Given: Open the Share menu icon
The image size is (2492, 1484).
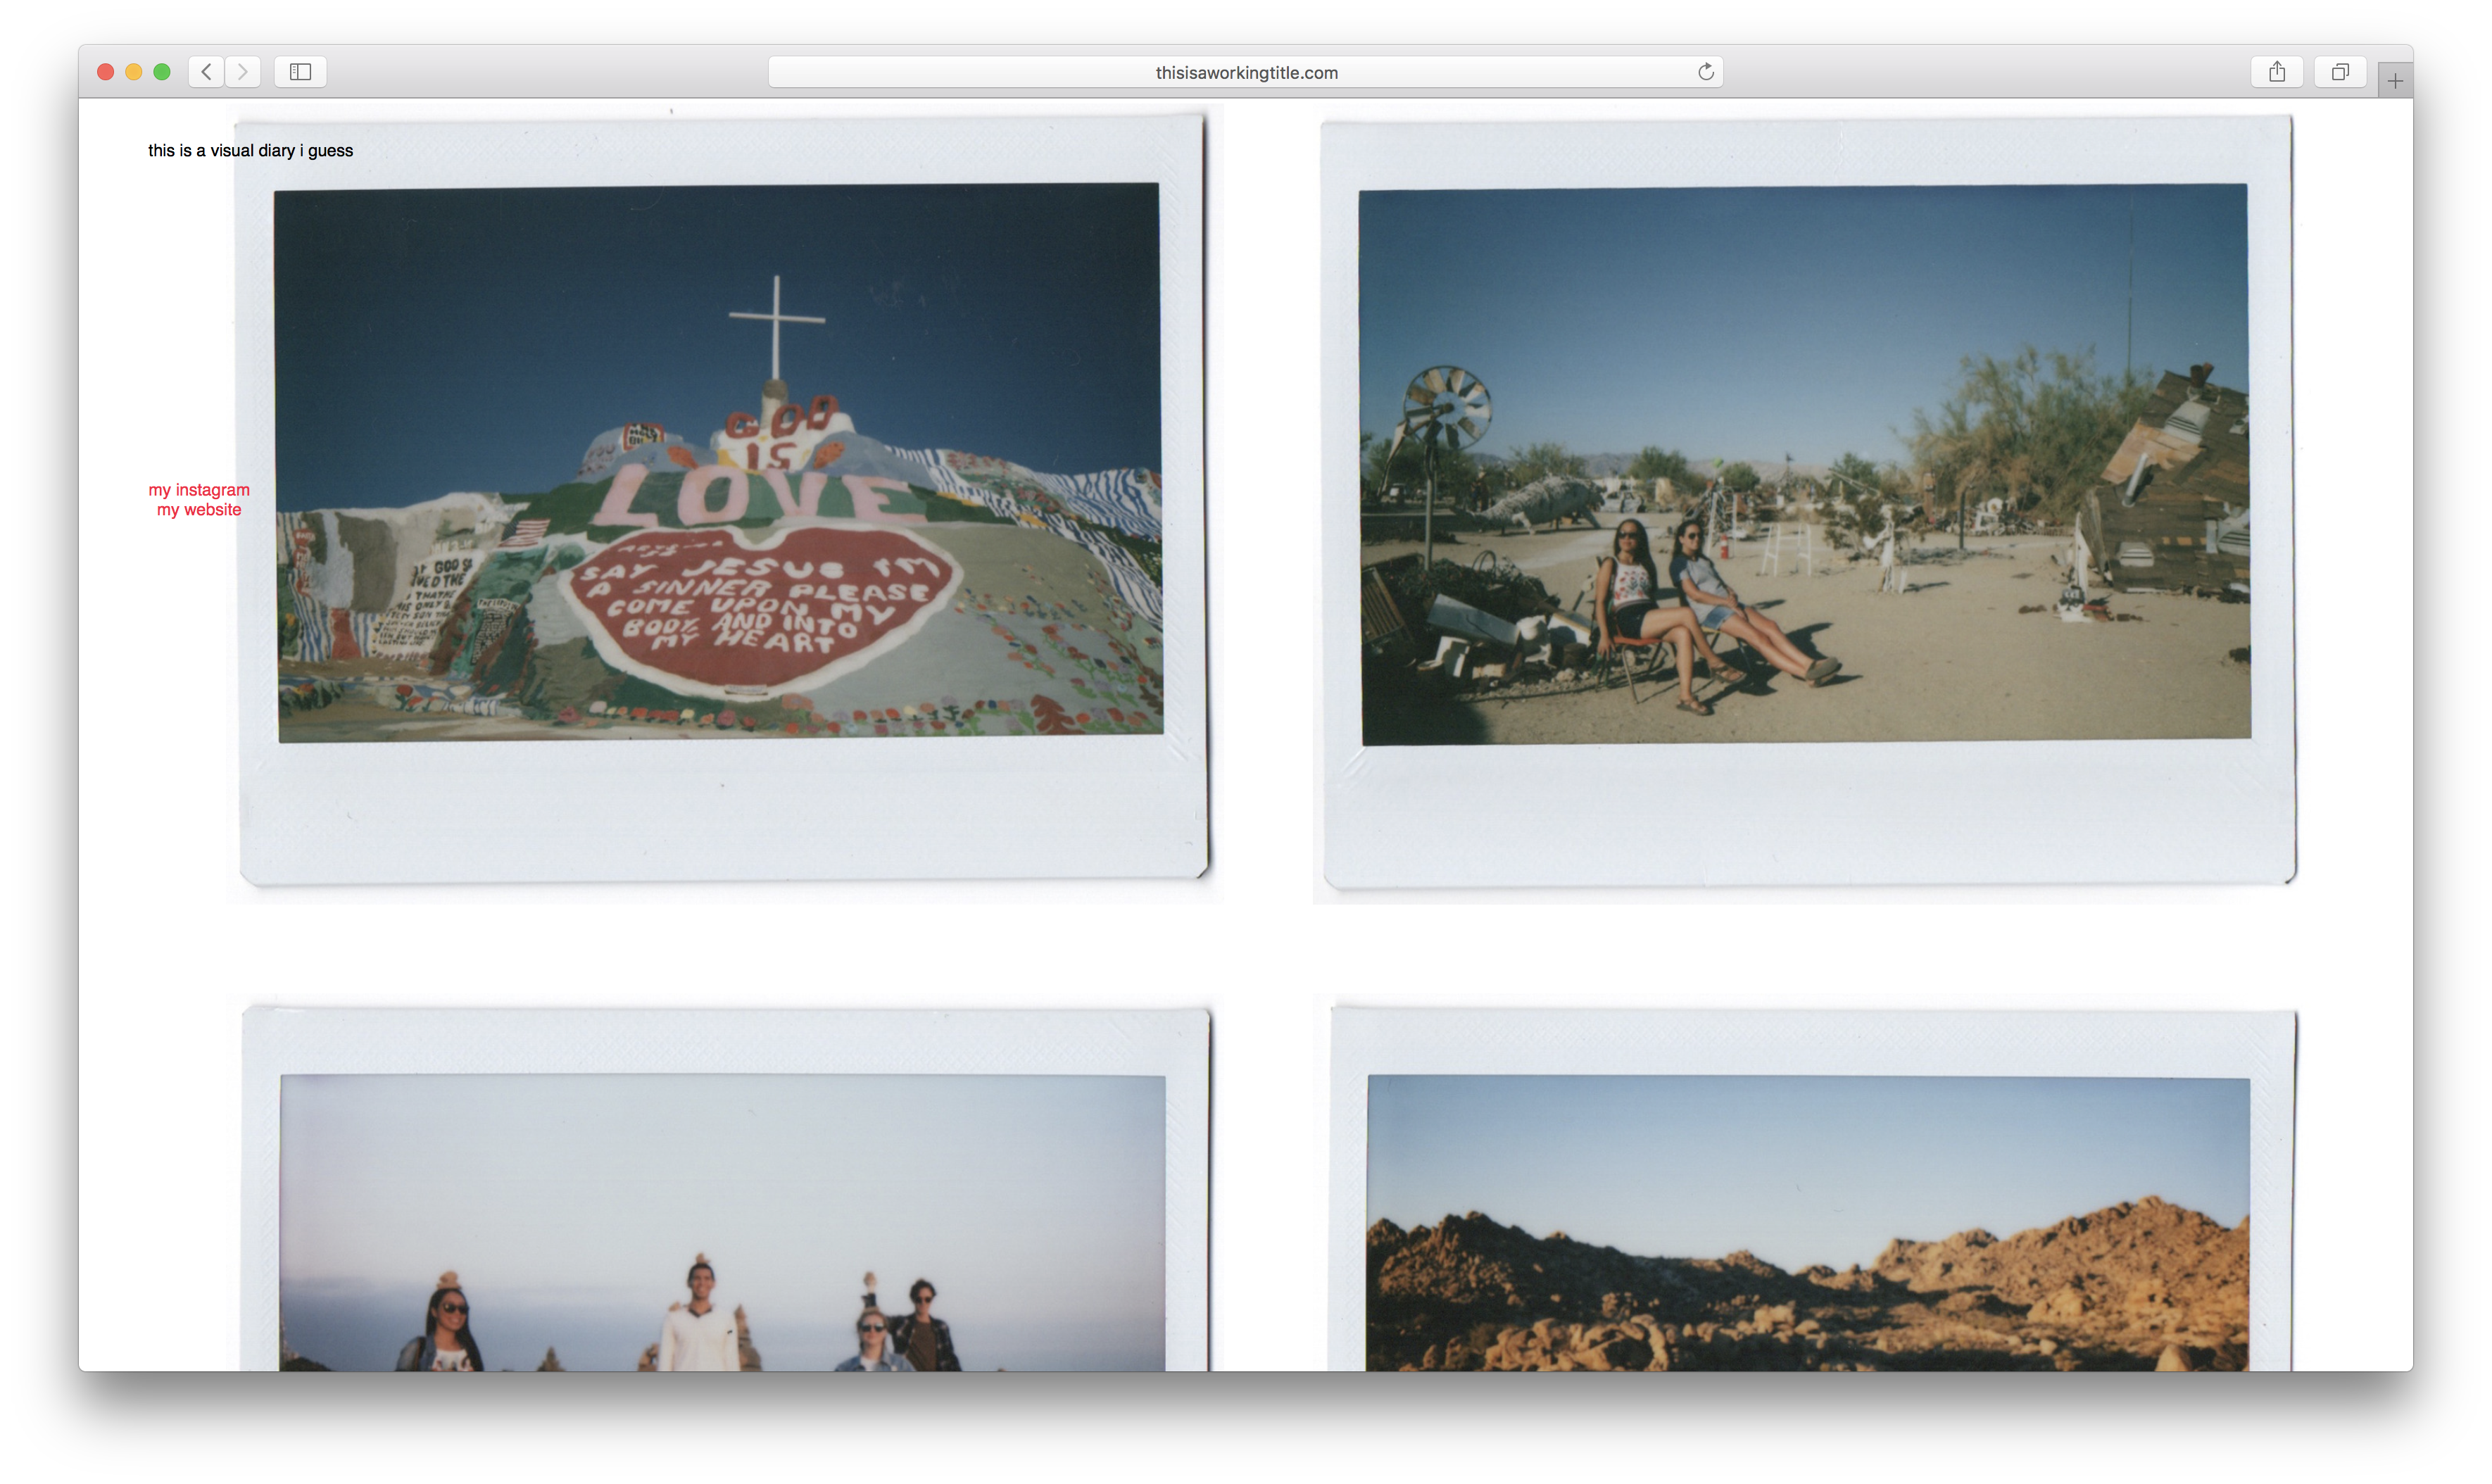Looking at the screenshot, I should coord(2277,72).
